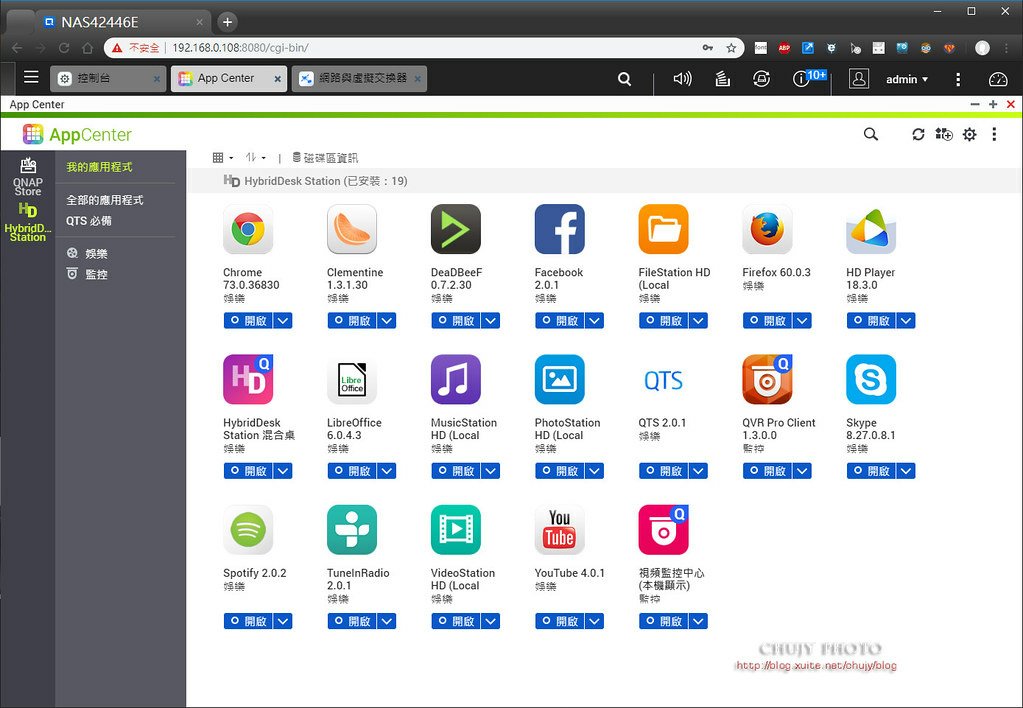Screen dimensions: 1023x708
Task: Click the Chrome app icon
Action: (248, 229)
